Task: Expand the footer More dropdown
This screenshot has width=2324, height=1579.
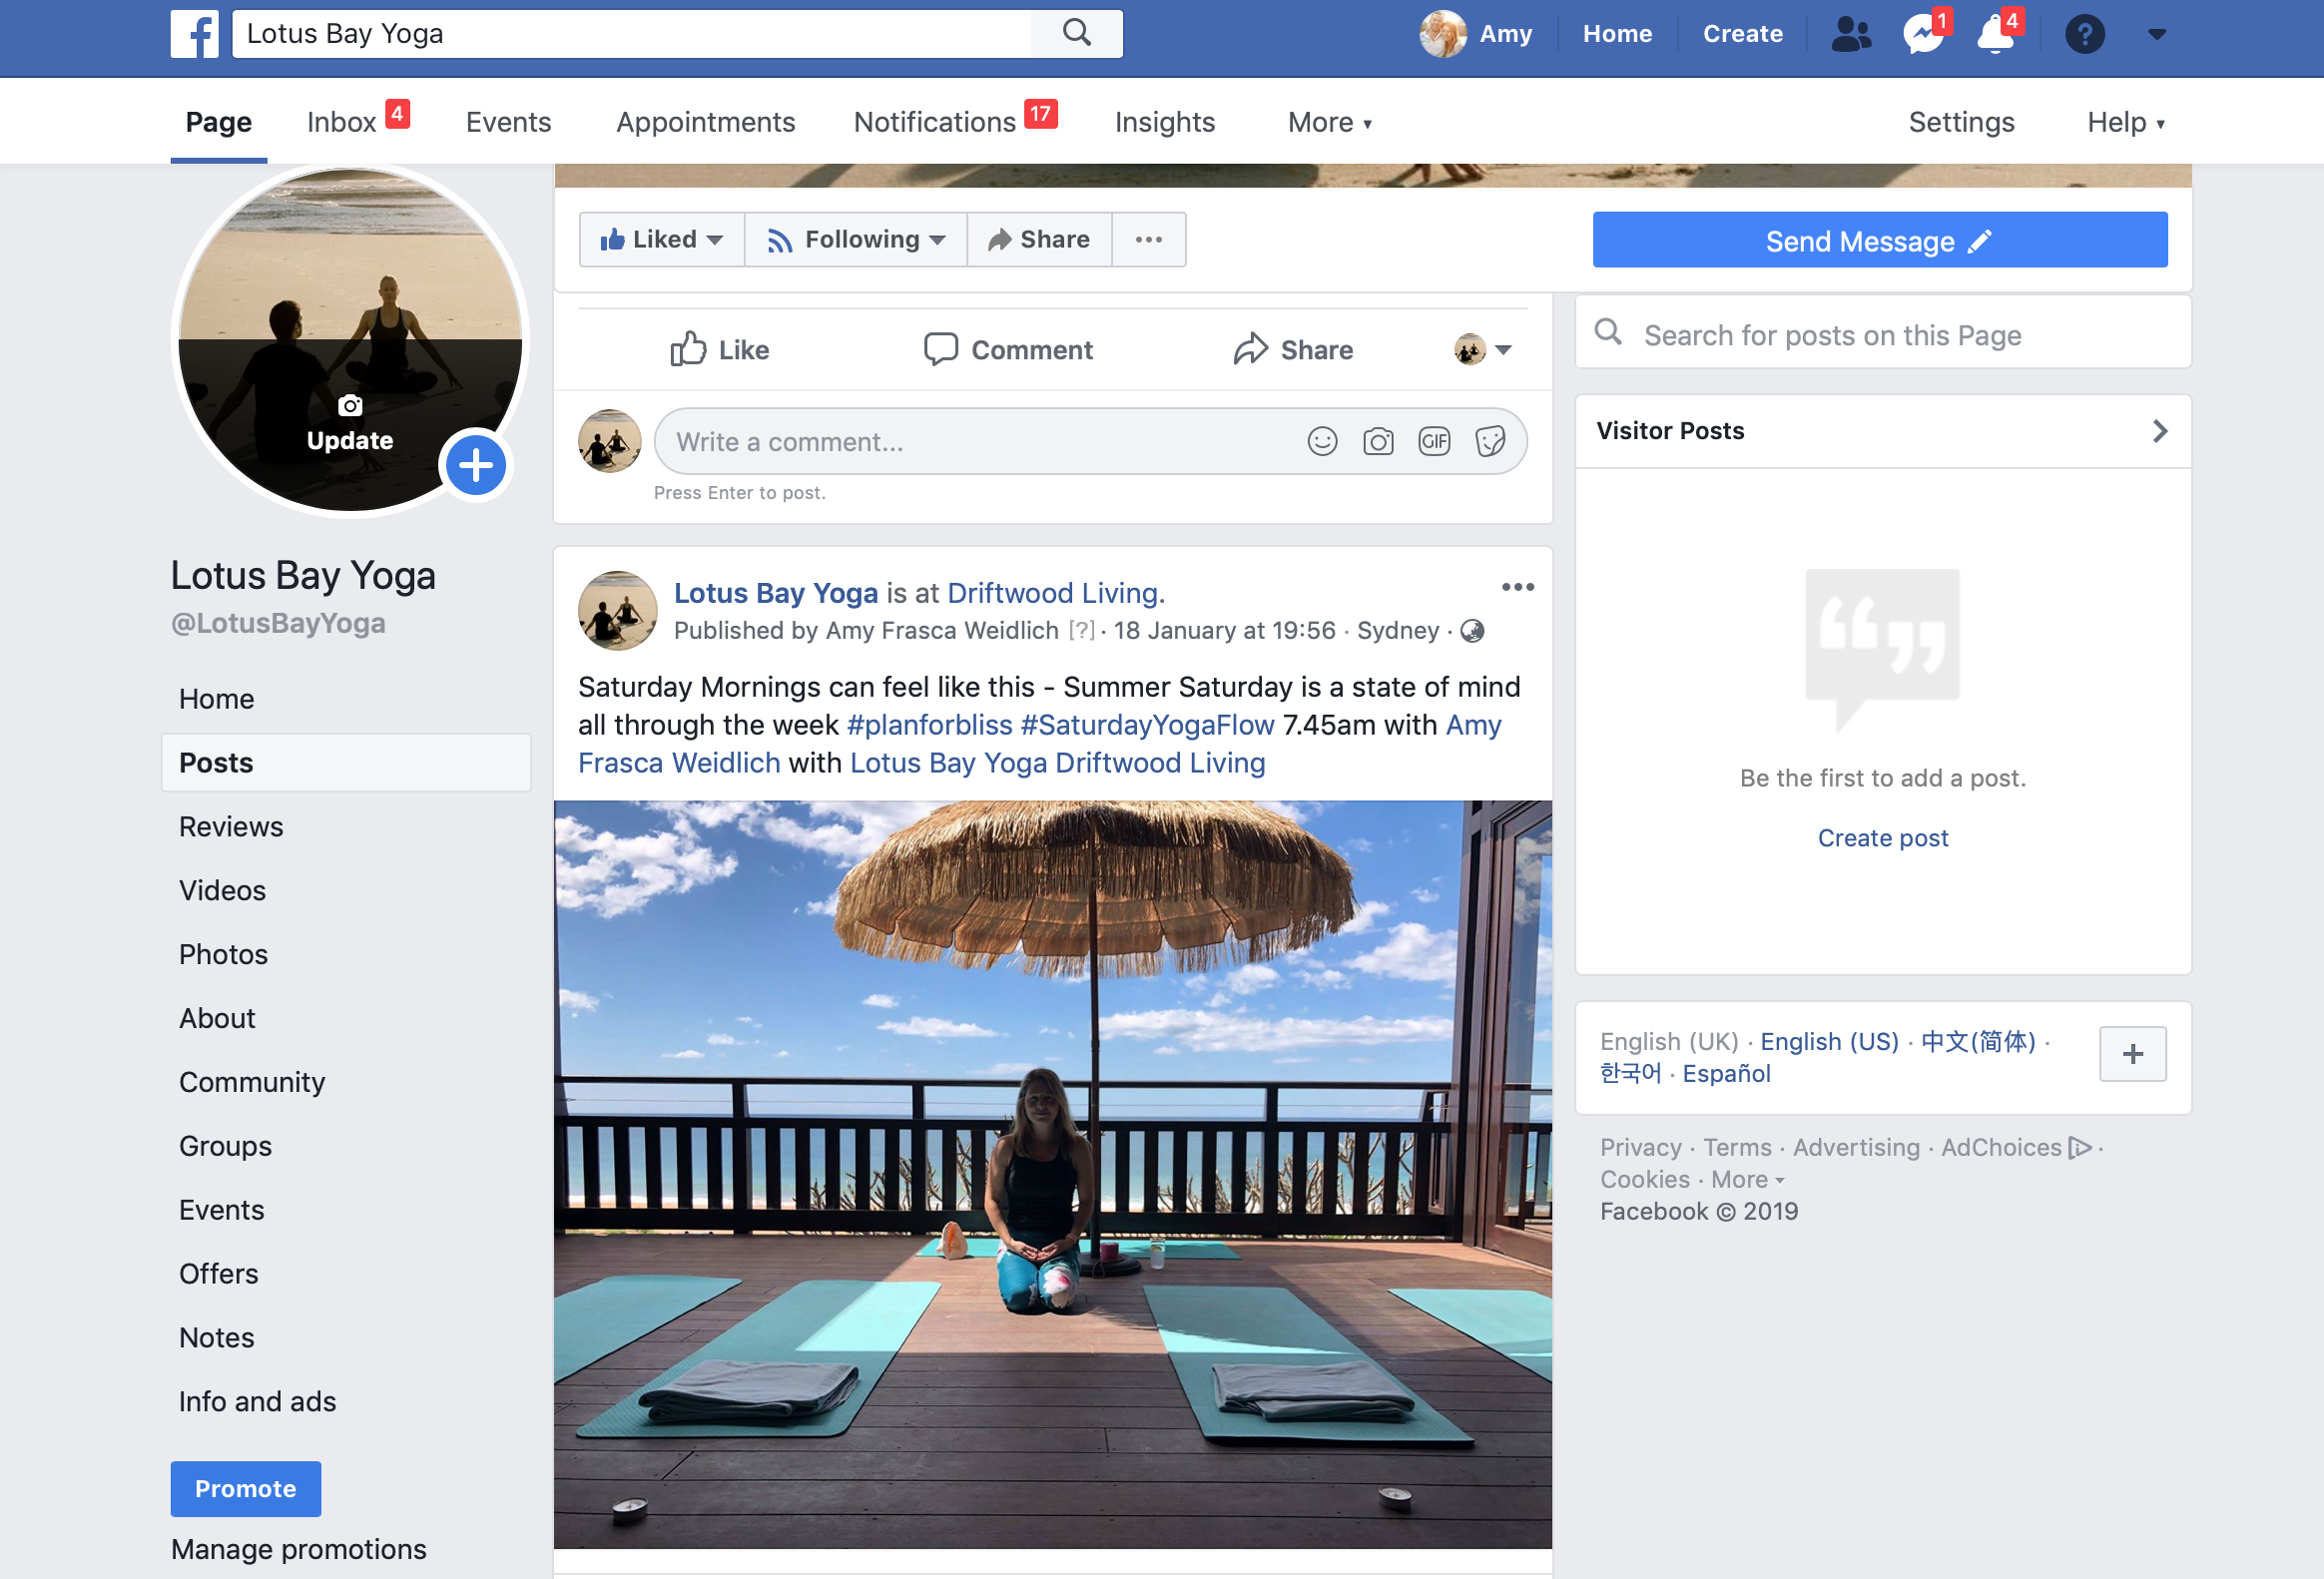Action: [1748, 1180]
